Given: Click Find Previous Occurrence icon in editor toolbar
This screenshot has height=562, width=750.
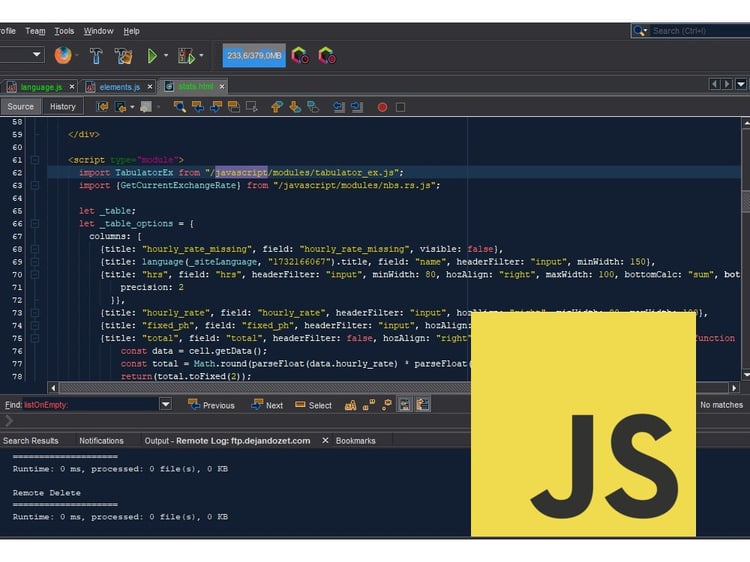Looking at the screenshot, I should point(198,107).
